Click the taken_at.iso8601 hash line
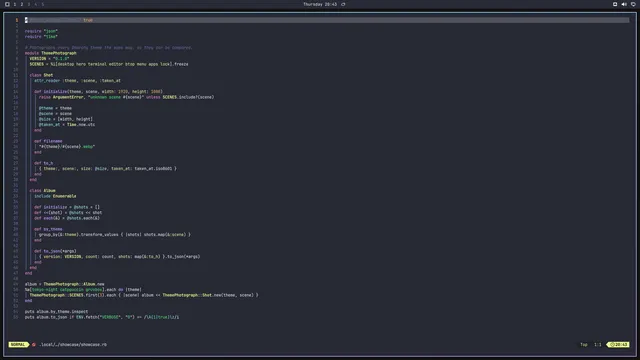This screenshot has height=360, width=640. pyautogui.click(x=108, y=169)
